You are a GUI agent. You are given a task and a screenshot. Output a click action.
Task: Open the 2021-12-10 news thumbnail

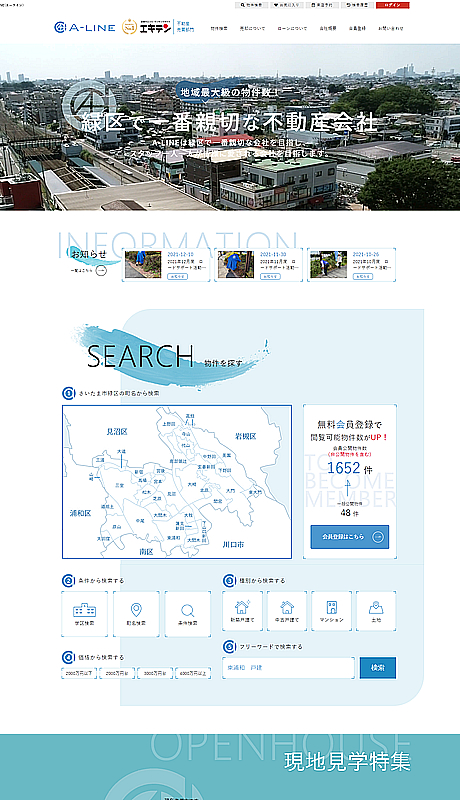[143, 264]
